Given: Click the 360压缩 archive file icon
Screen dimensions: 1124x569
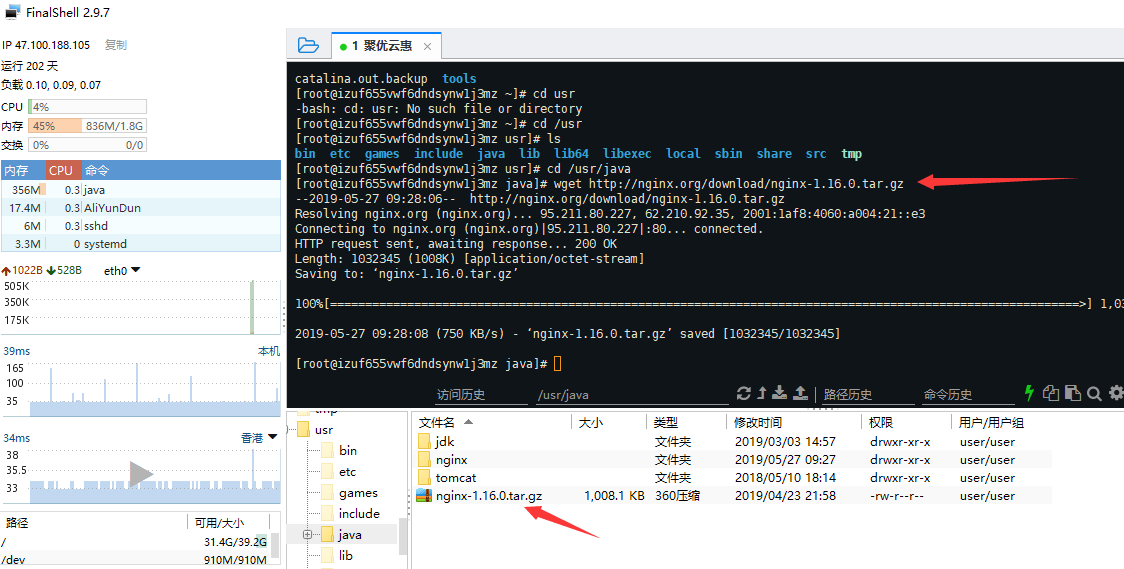Looking at the screenshot, I should coord(424,495).
